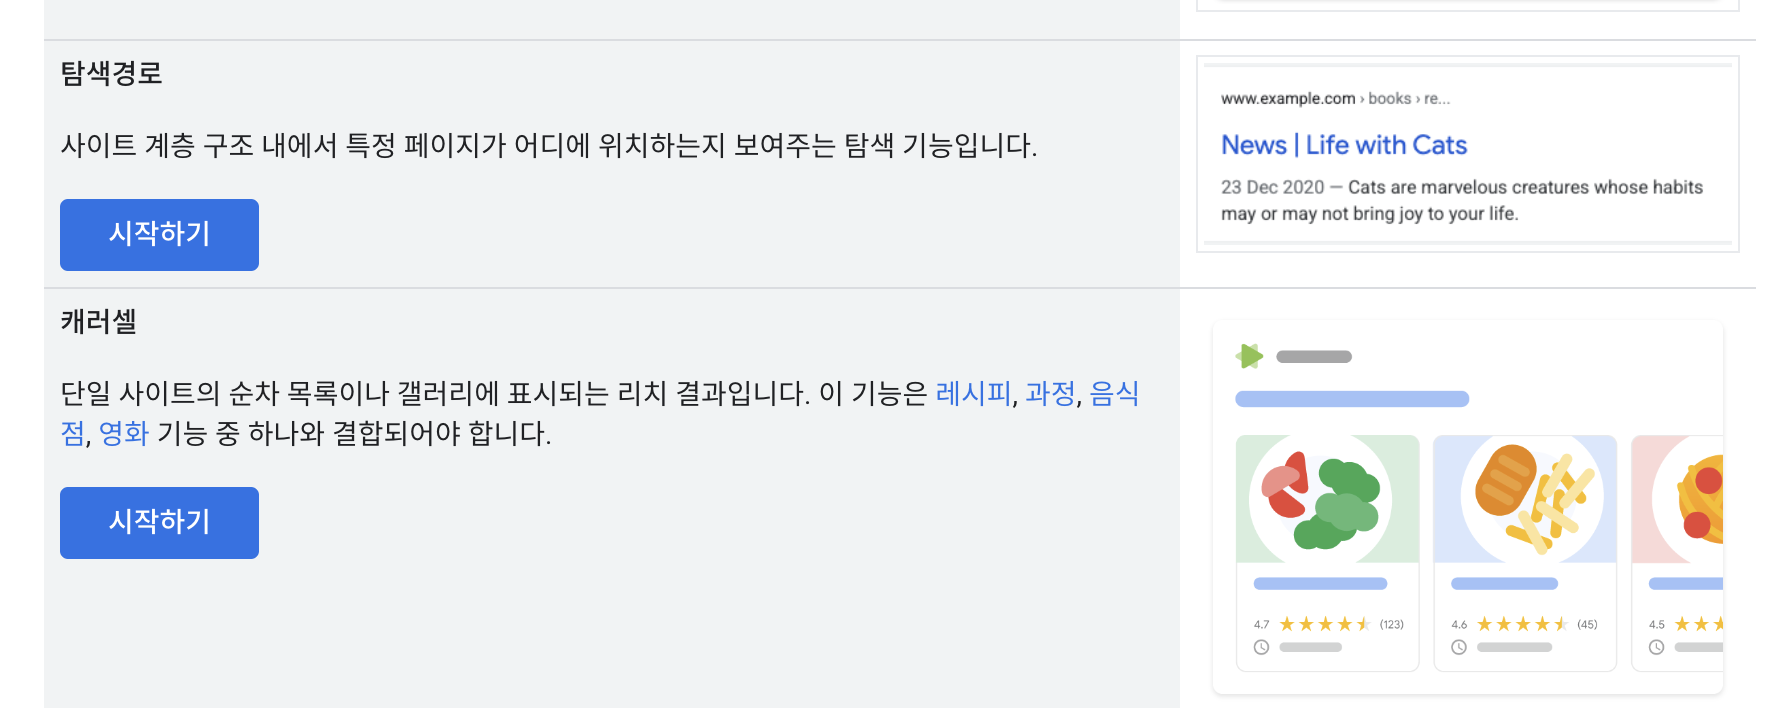Click the "News | Life with Cats" title
The image size is (1774, 708).
click(x=1343, y=145)
